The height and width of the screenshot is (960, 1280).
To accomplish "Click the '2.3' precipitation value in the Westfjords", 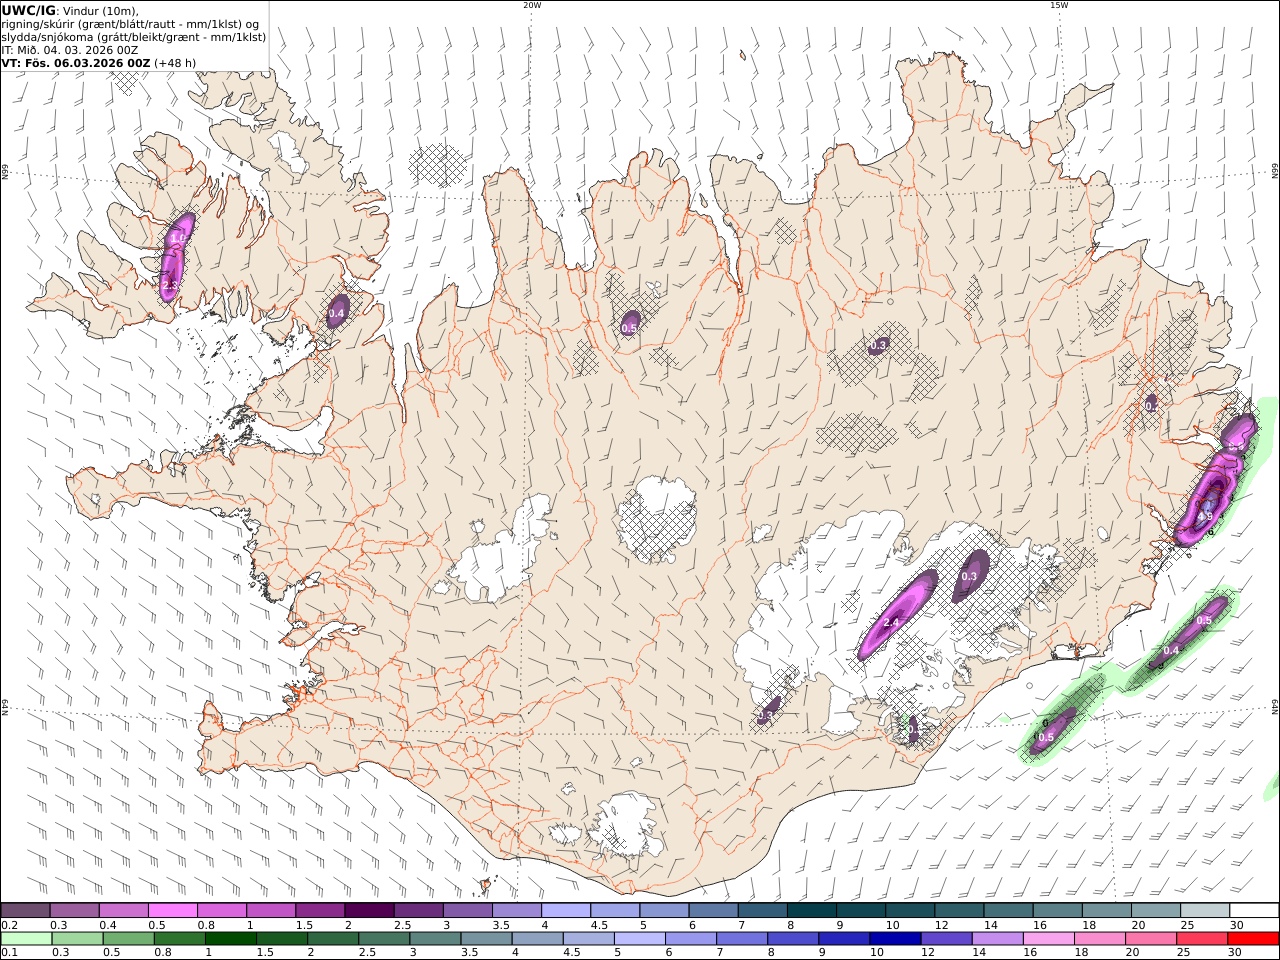I will click(x=169, y=285).
